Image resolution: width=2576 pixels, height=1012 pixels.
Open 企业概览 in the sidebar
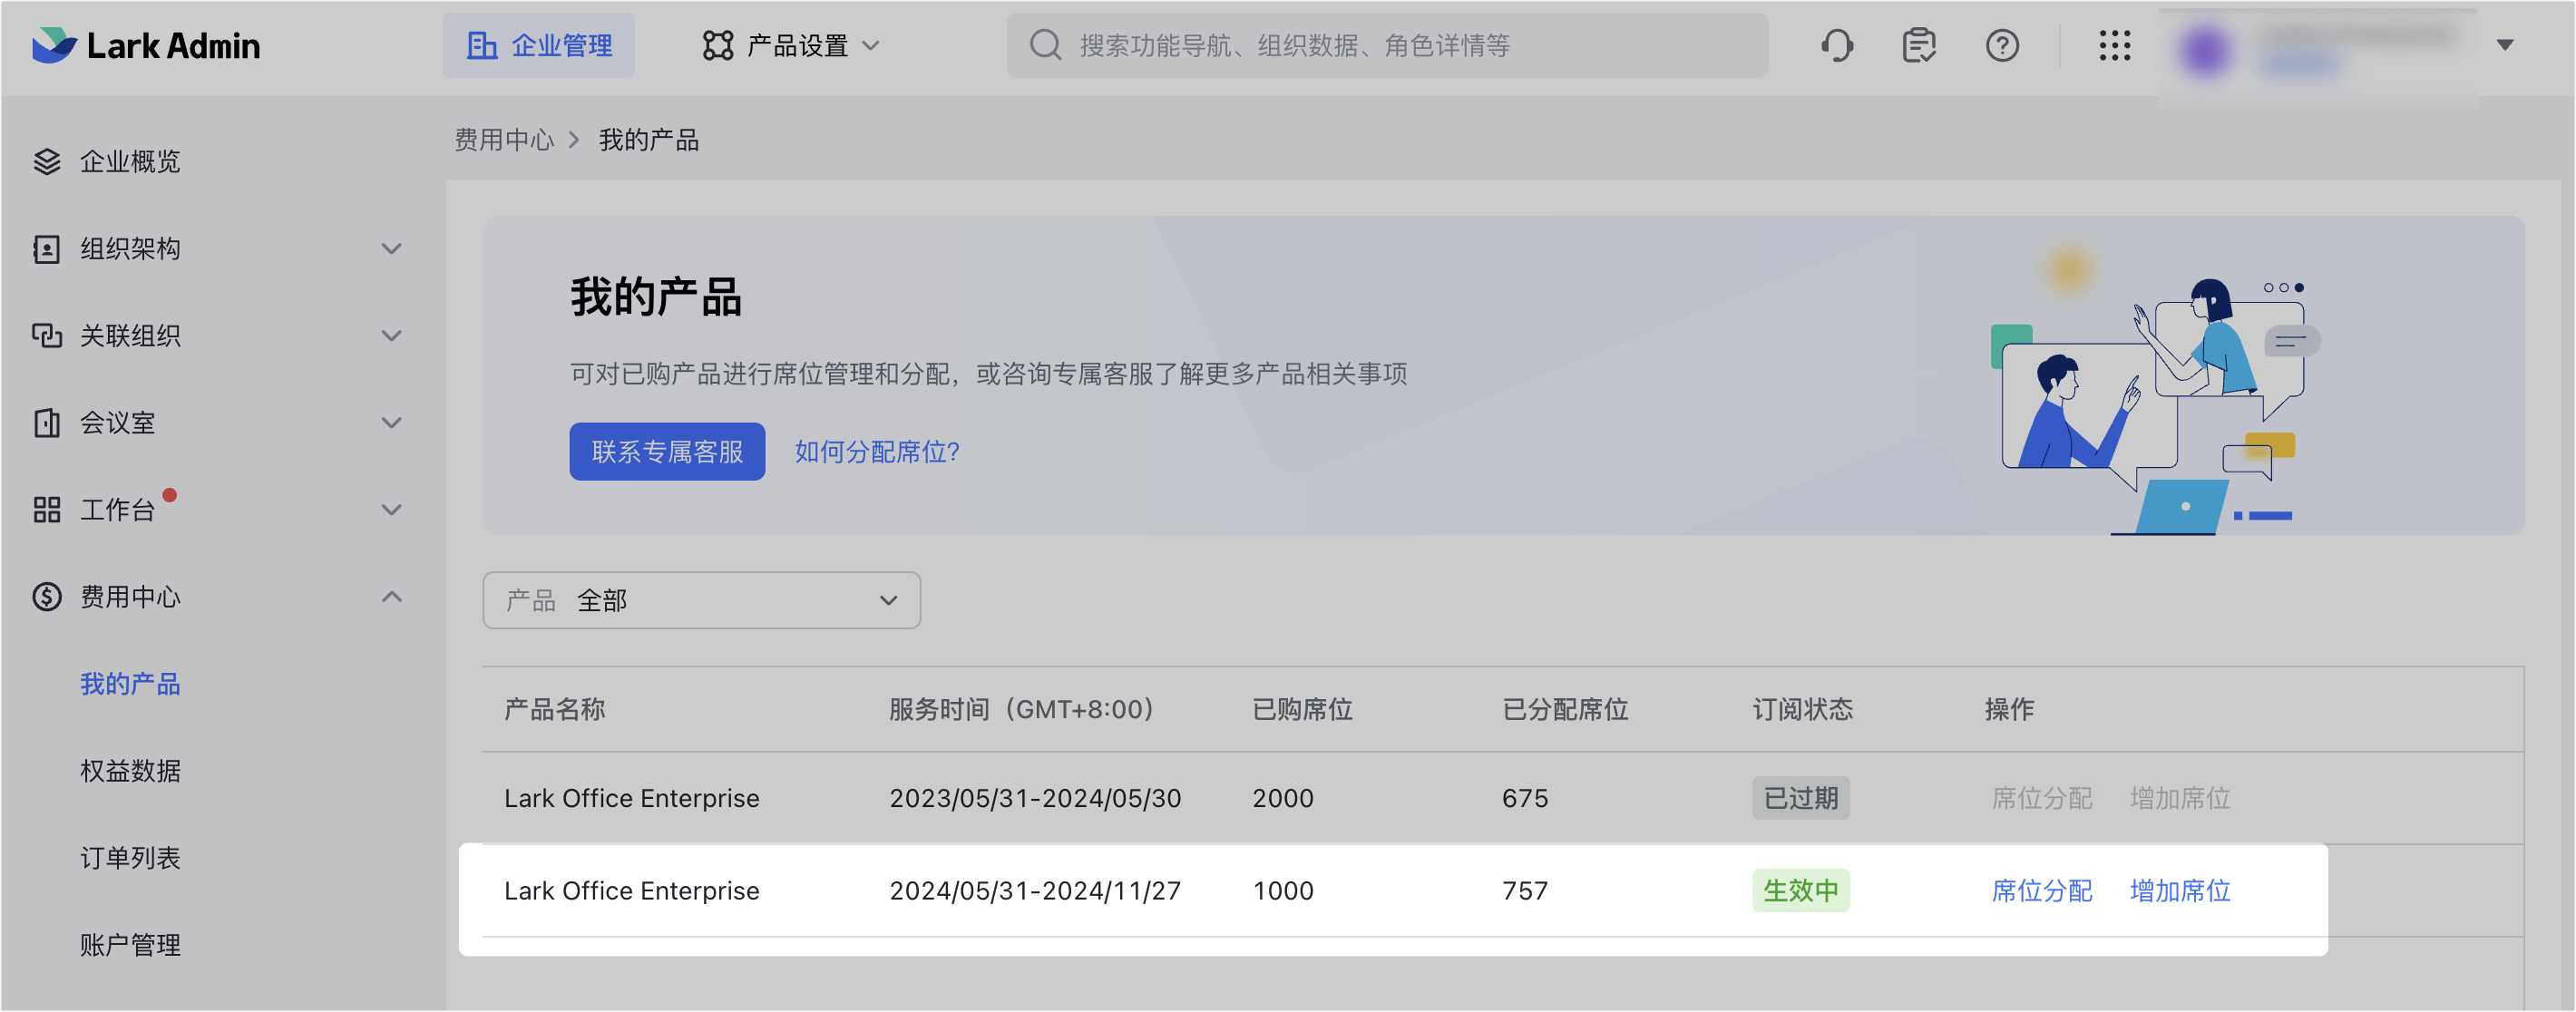coord(130,161)
